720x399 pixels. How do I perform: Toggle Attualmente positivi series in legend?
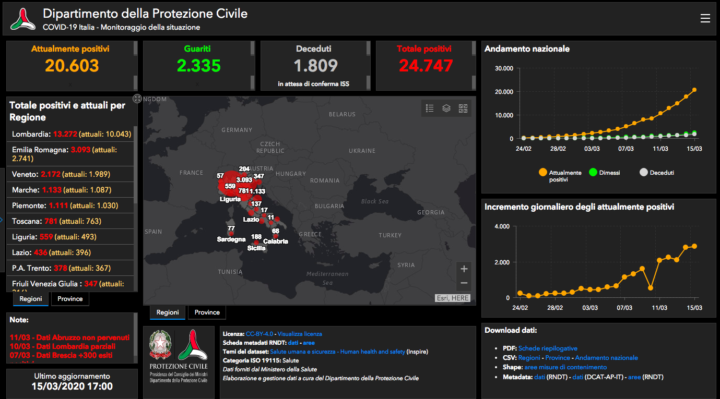click(x=560, y=175)
